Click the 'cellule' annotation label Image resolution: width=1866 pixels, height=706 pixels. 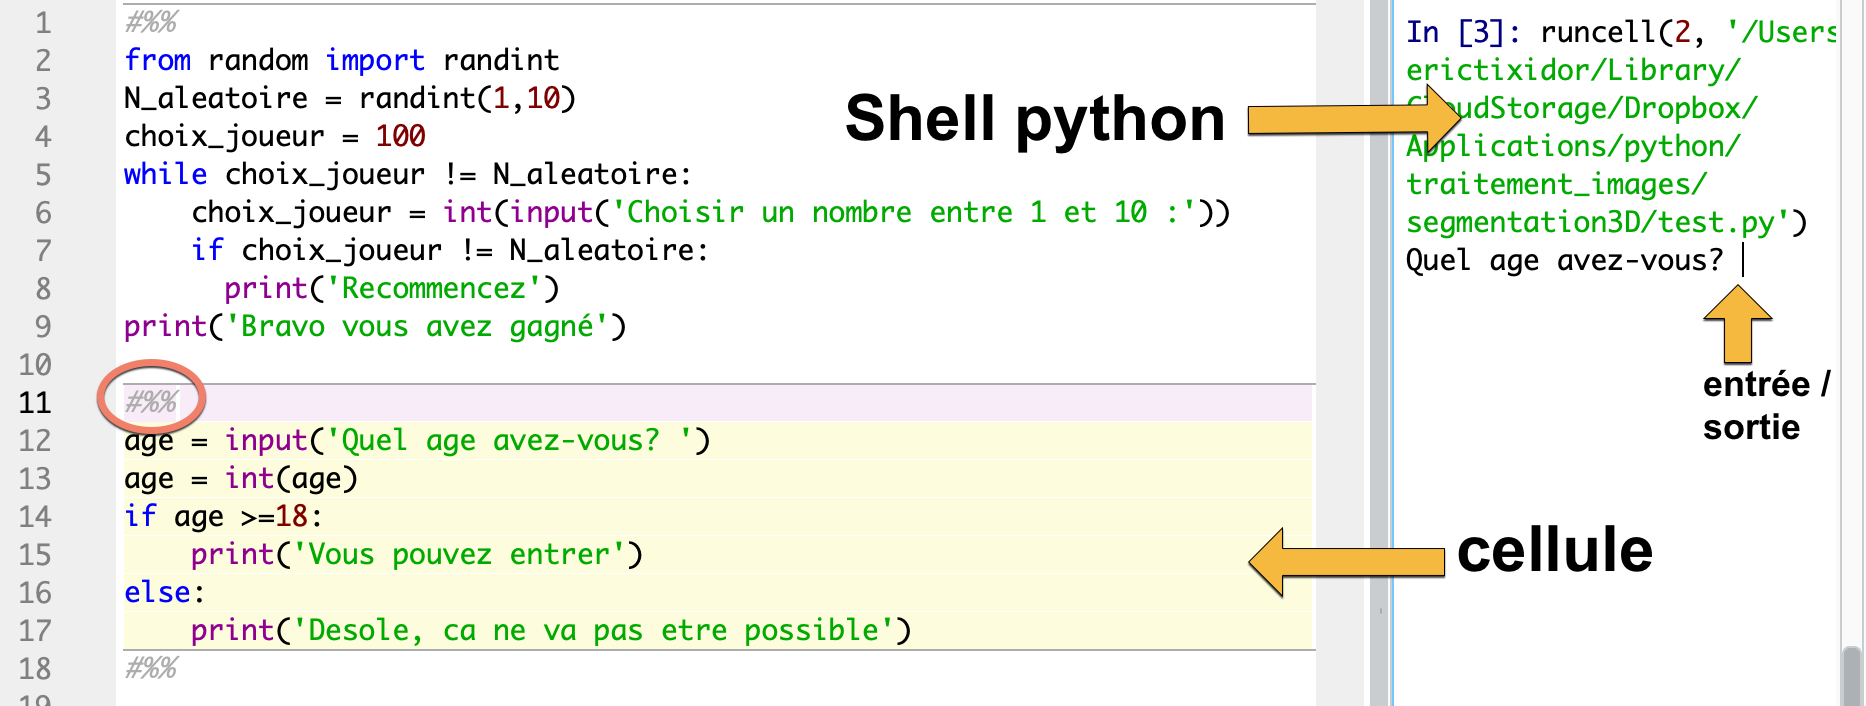(1555, 551)
